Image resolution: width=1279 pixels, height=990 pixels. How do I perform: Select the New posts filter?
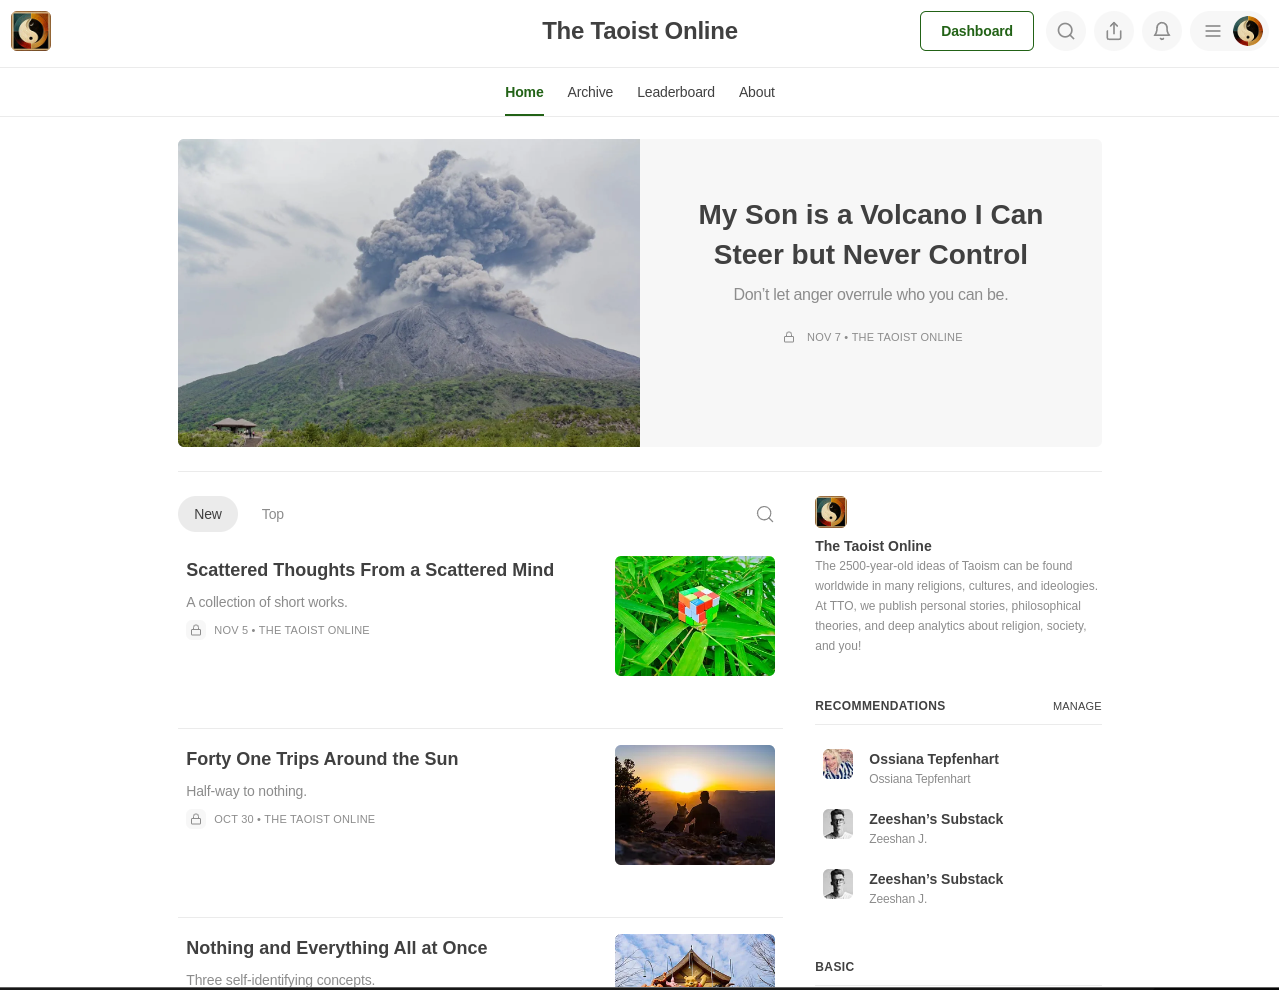pos(208,514)
